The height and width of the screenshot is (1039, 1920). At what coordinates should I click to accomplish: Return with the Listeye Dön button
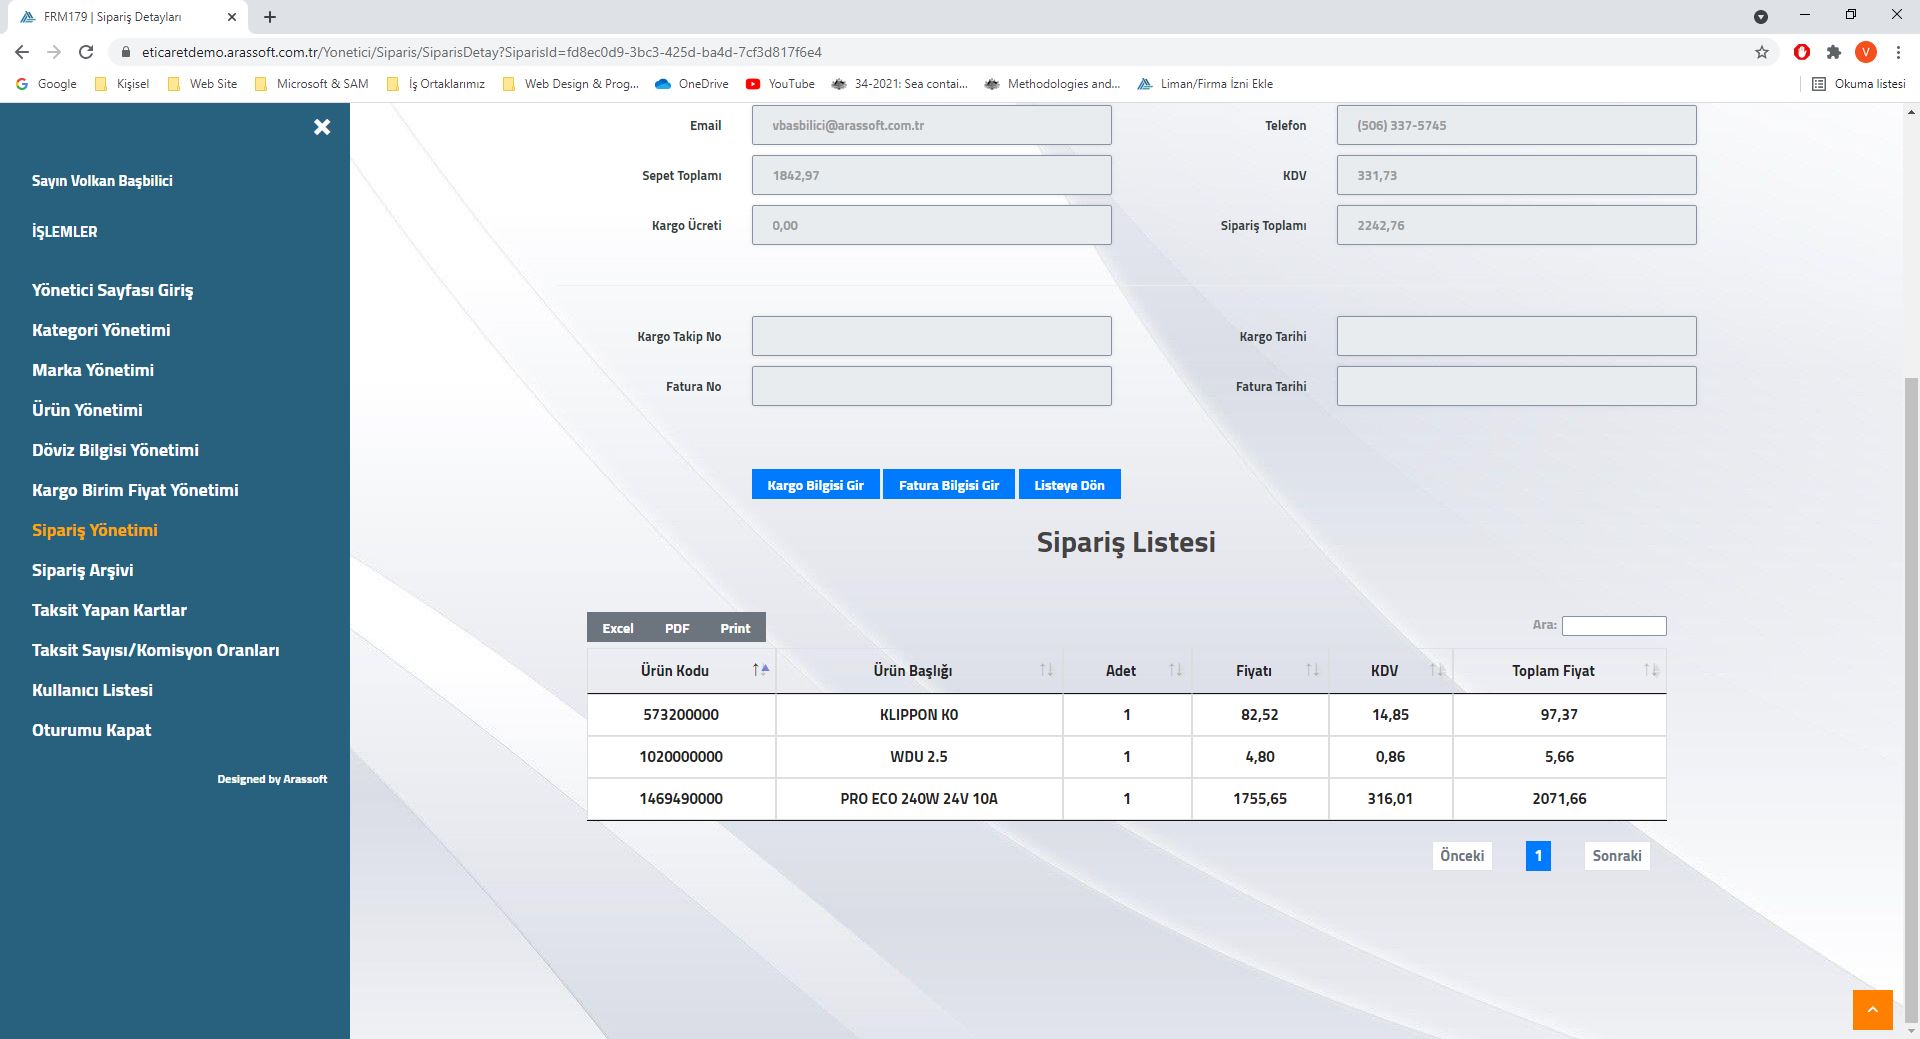[x=1069, y=485]
